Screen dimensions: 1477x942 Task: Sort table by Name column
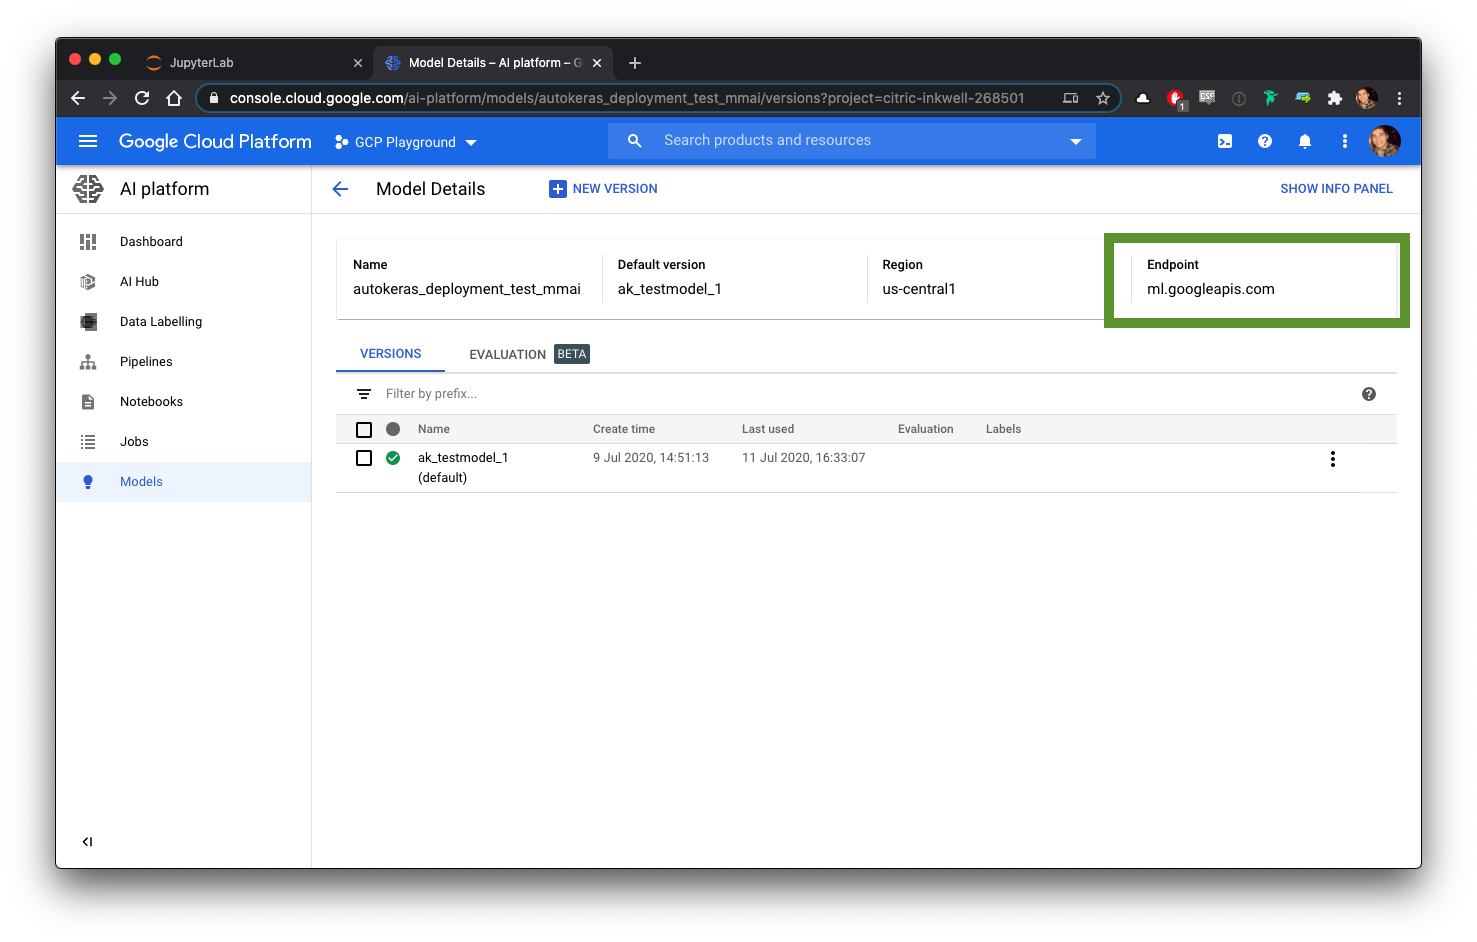434,429
